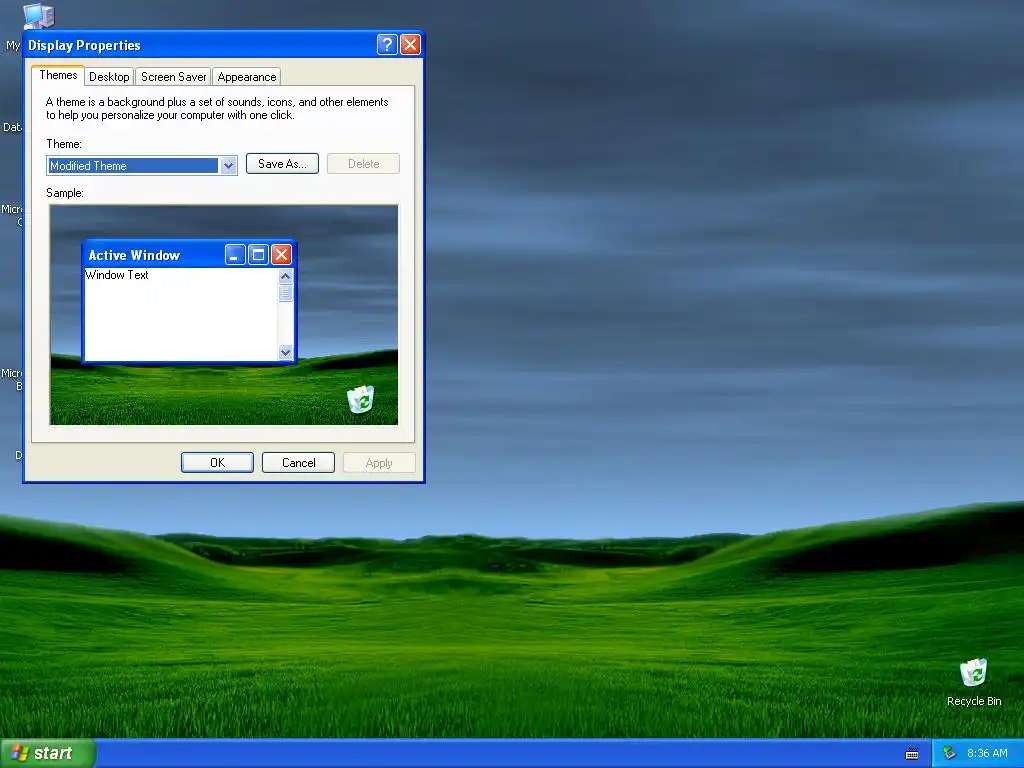Confirm with the OK button
This screenshot has width=1024, height=768.
217,462
